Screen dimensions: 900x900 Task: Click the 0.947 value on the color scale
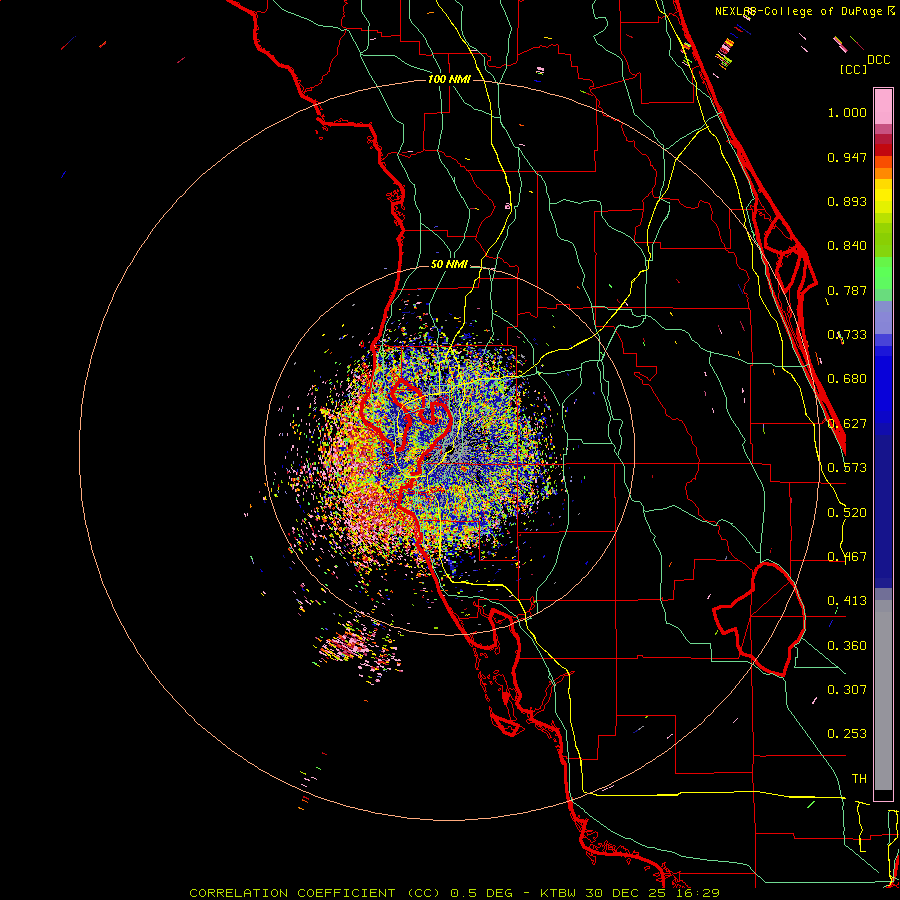click(x=847, y=157)
